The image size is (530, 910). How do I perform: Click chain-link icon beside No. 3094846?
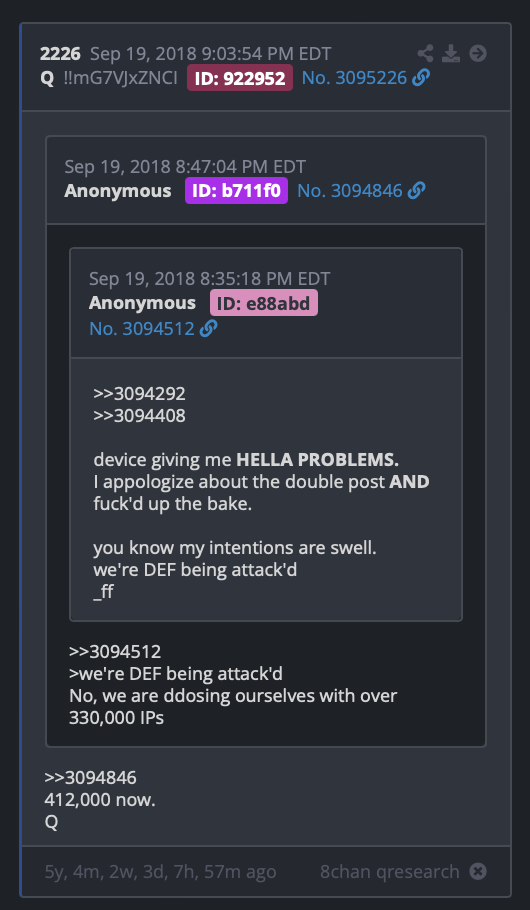pos(416,190)
